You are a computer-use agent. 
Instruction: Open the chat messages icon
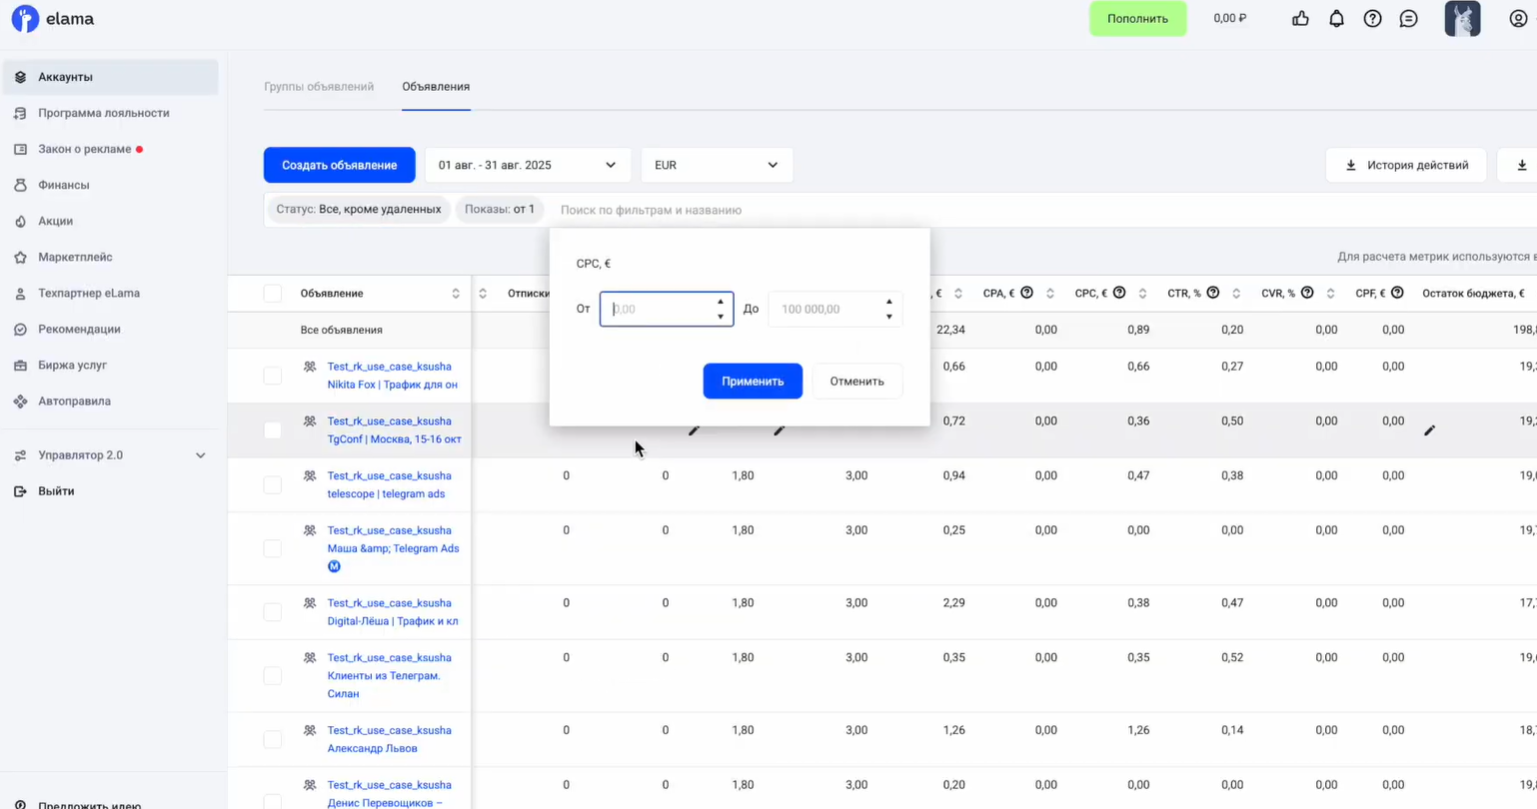point(1408,19)
